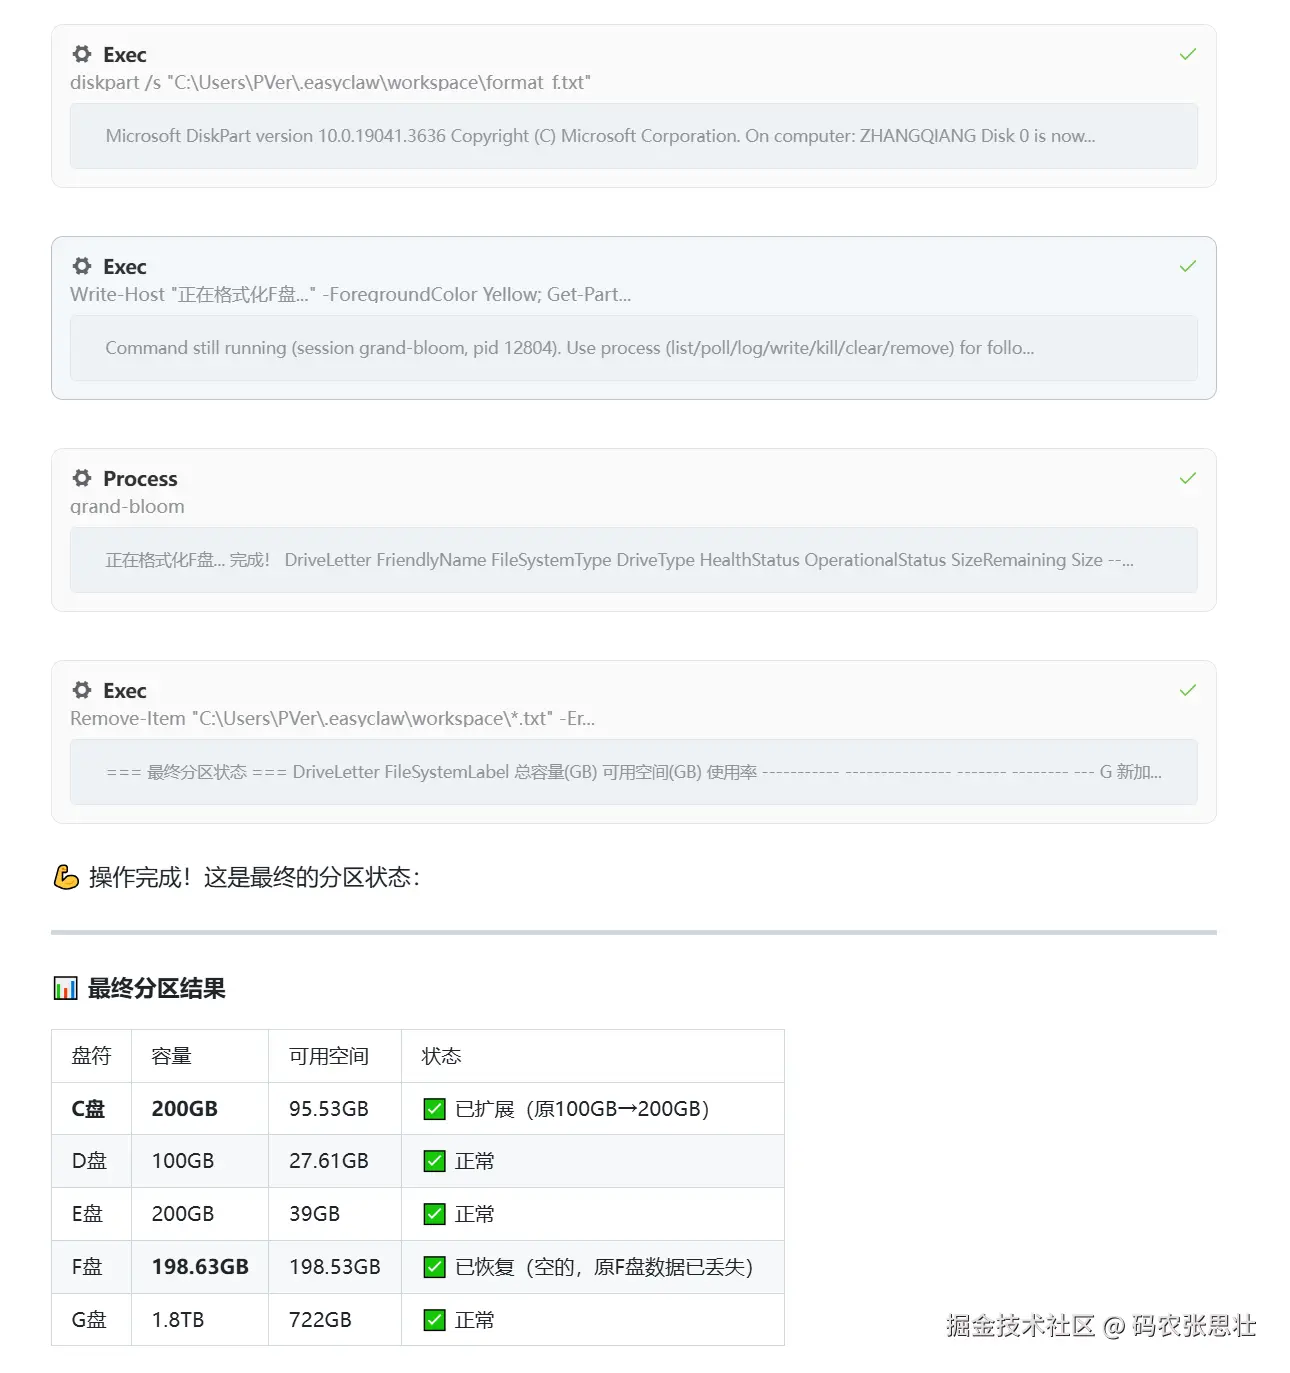Screen dimensions: 1290x1373
Task: Click the green checkmark on the Process block
Action: (1187, 478)
